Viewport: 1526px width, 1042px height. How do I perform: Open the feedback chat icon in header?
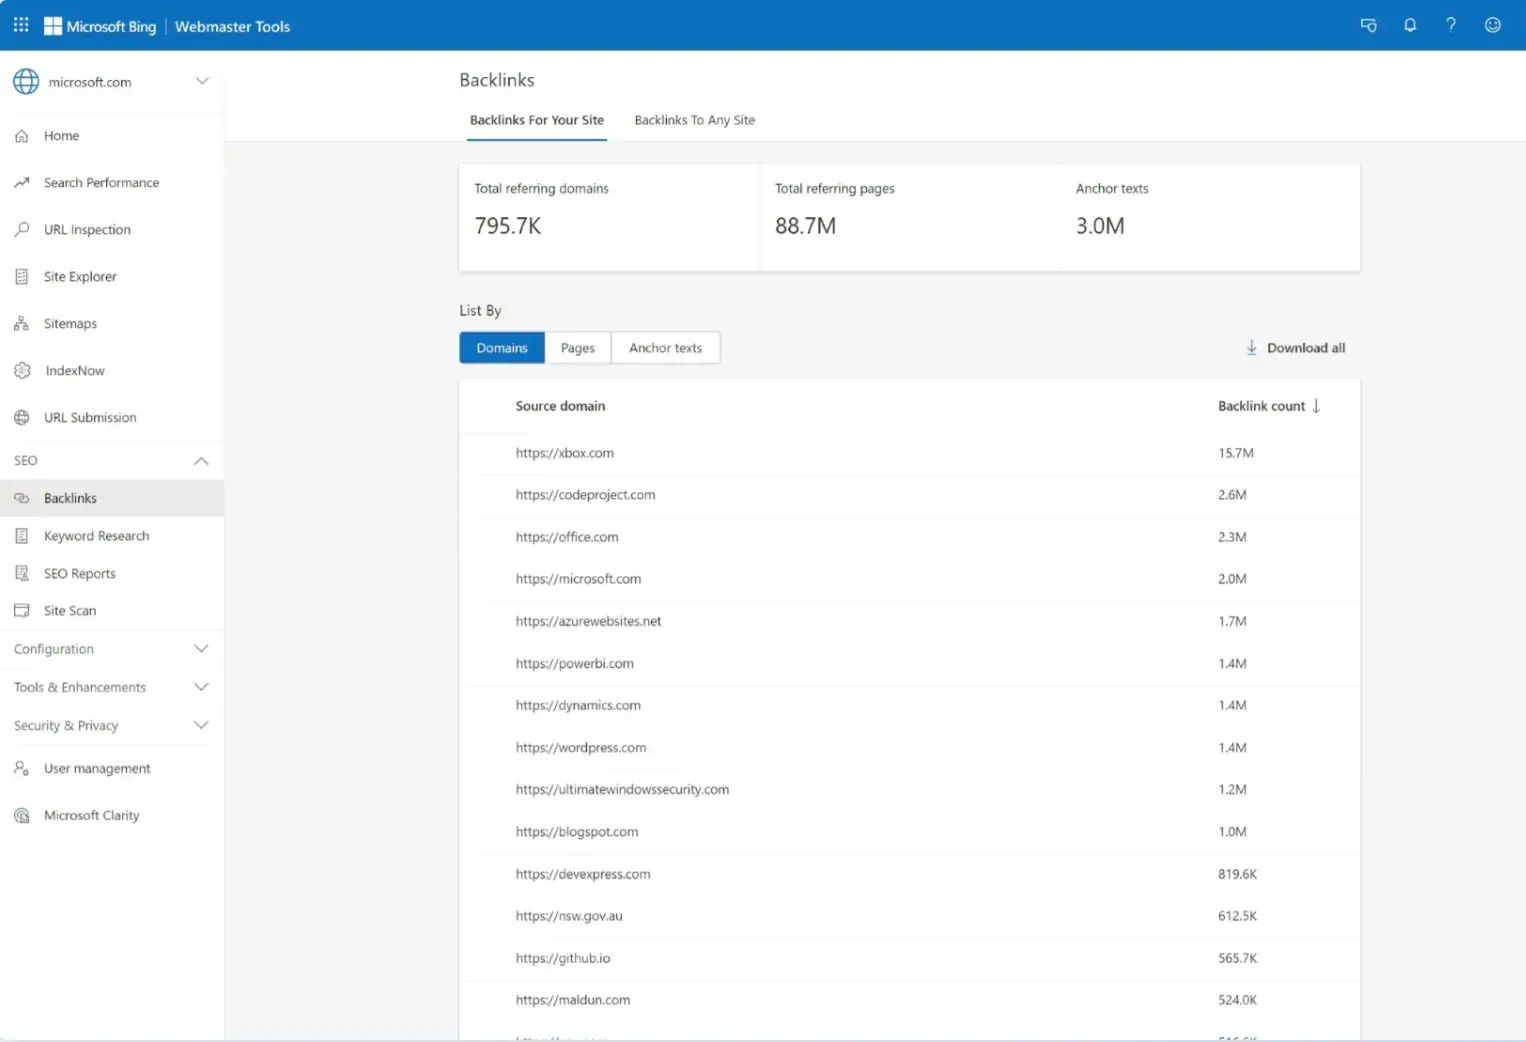[1369, 25]
